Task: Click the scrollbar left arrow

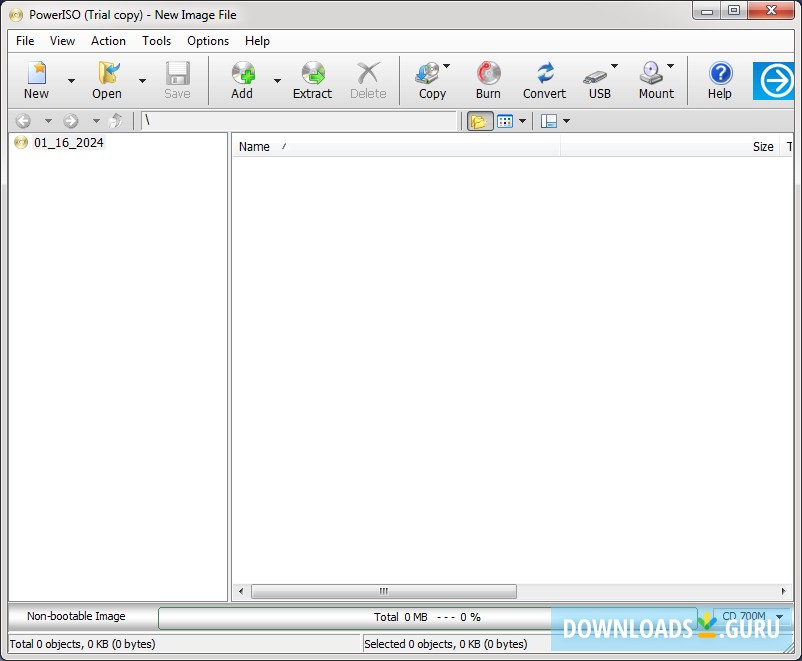Action: point(241,591)
